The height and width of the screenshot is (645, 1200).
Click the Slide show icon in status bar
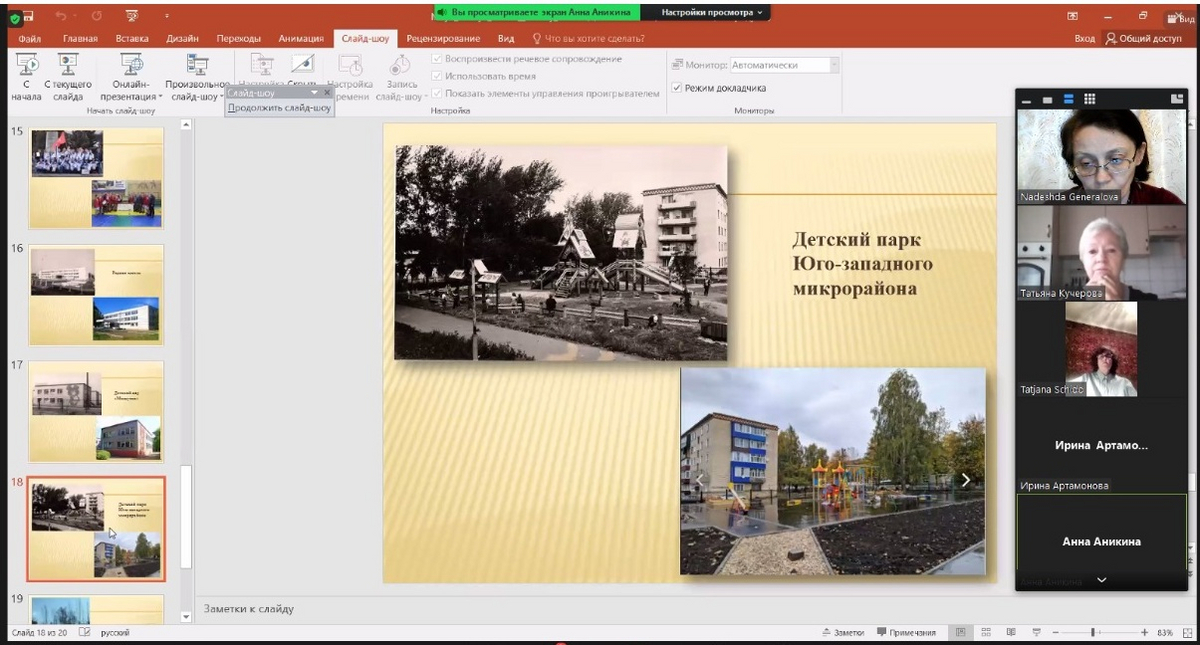pos(1038,632)
